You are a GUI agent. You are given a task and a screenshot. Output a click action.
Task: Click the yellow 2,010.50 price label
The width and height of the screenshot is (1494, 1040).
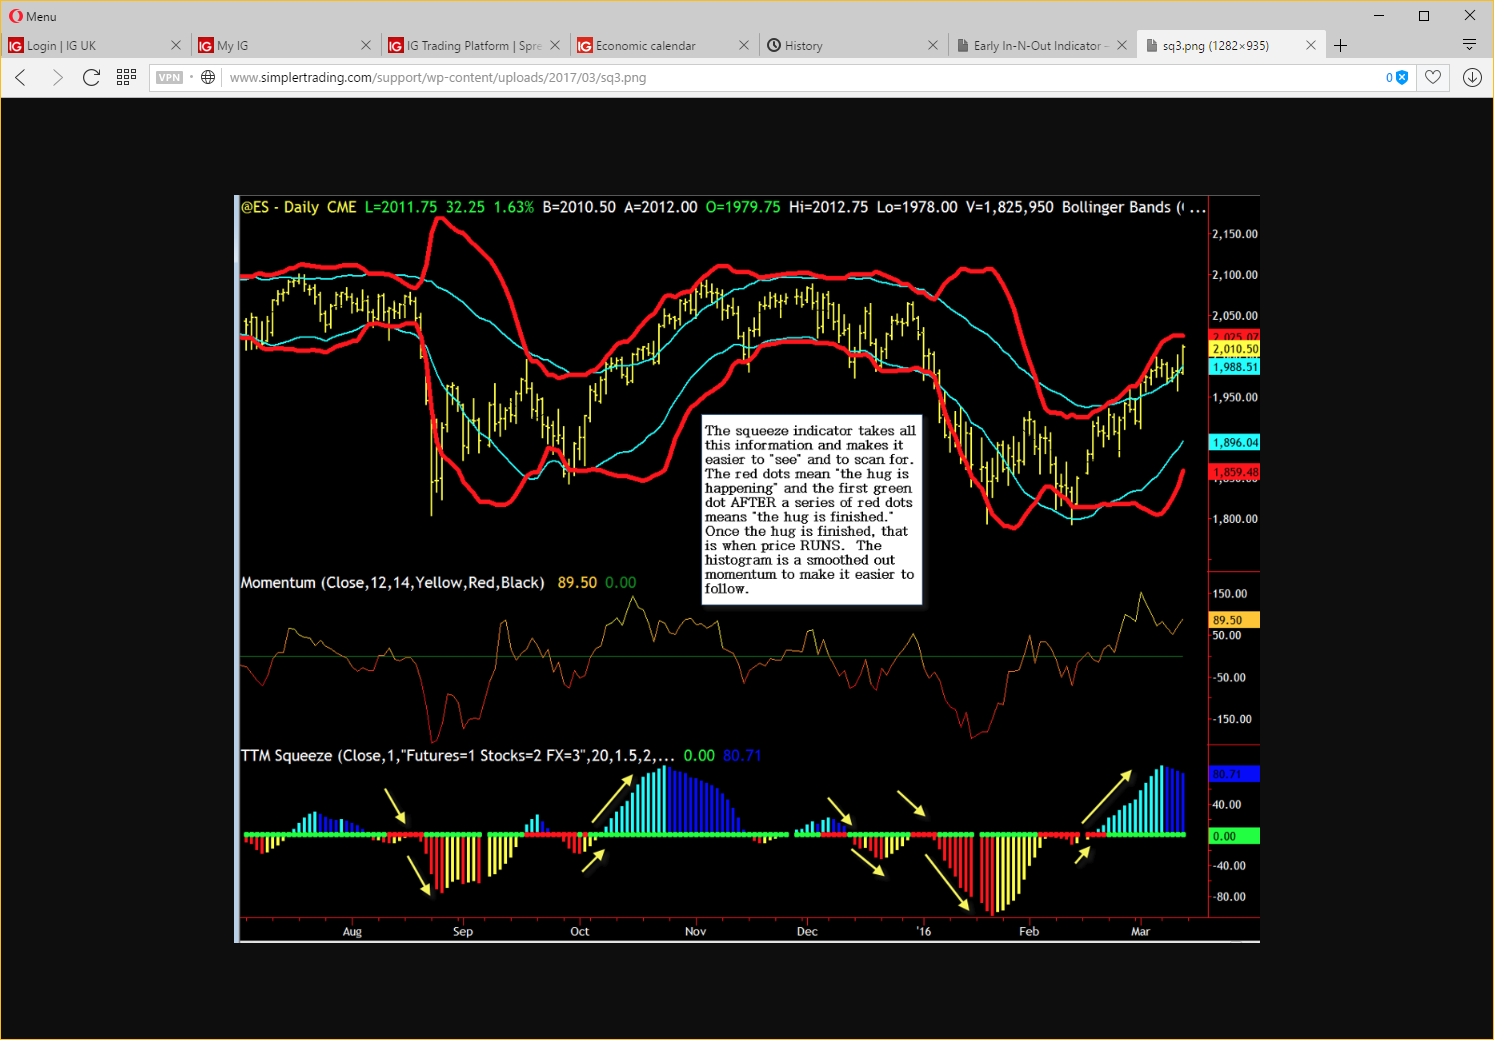pos(1235,349)
